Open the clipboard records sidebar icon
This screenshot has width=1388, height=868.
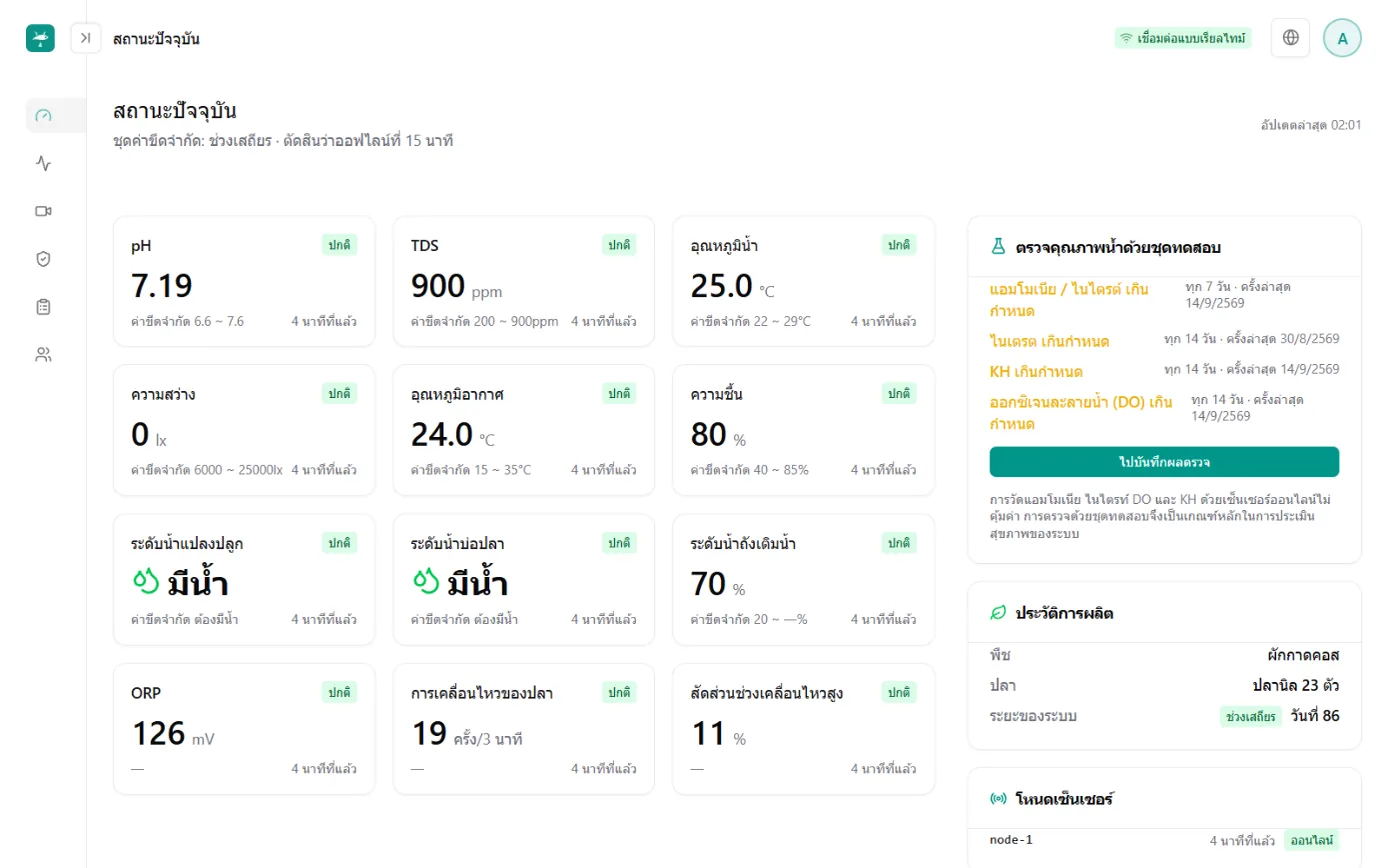(x=43, y=307)
